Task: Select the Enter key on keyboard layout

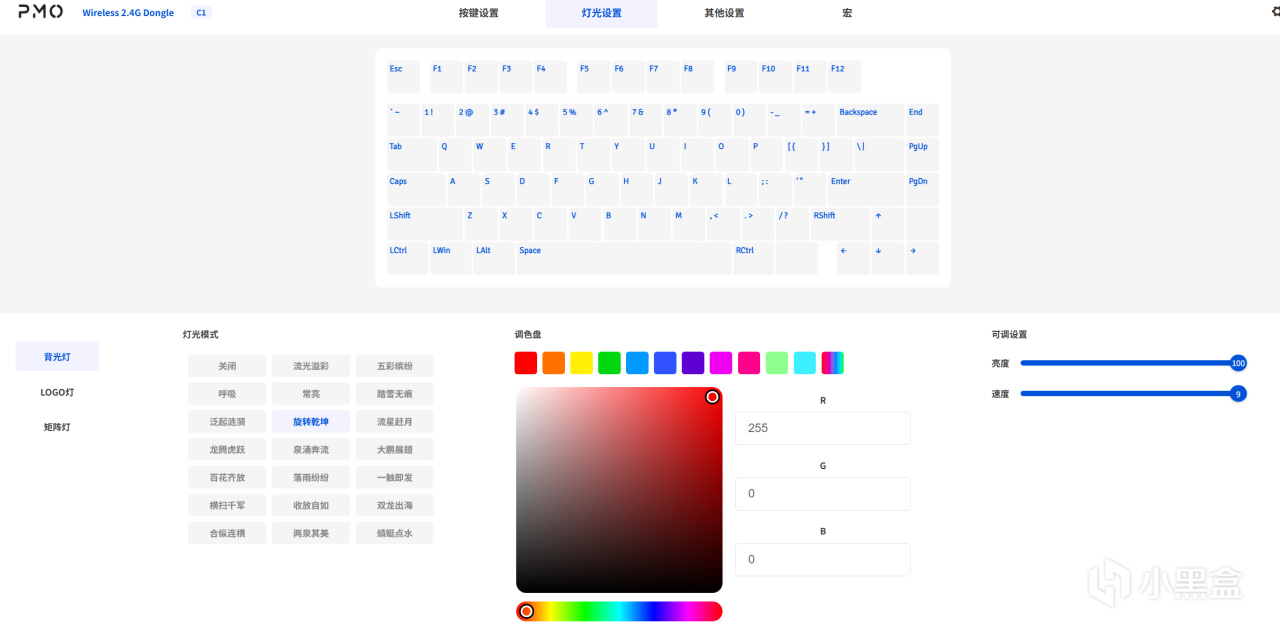Action: point(866,189)
